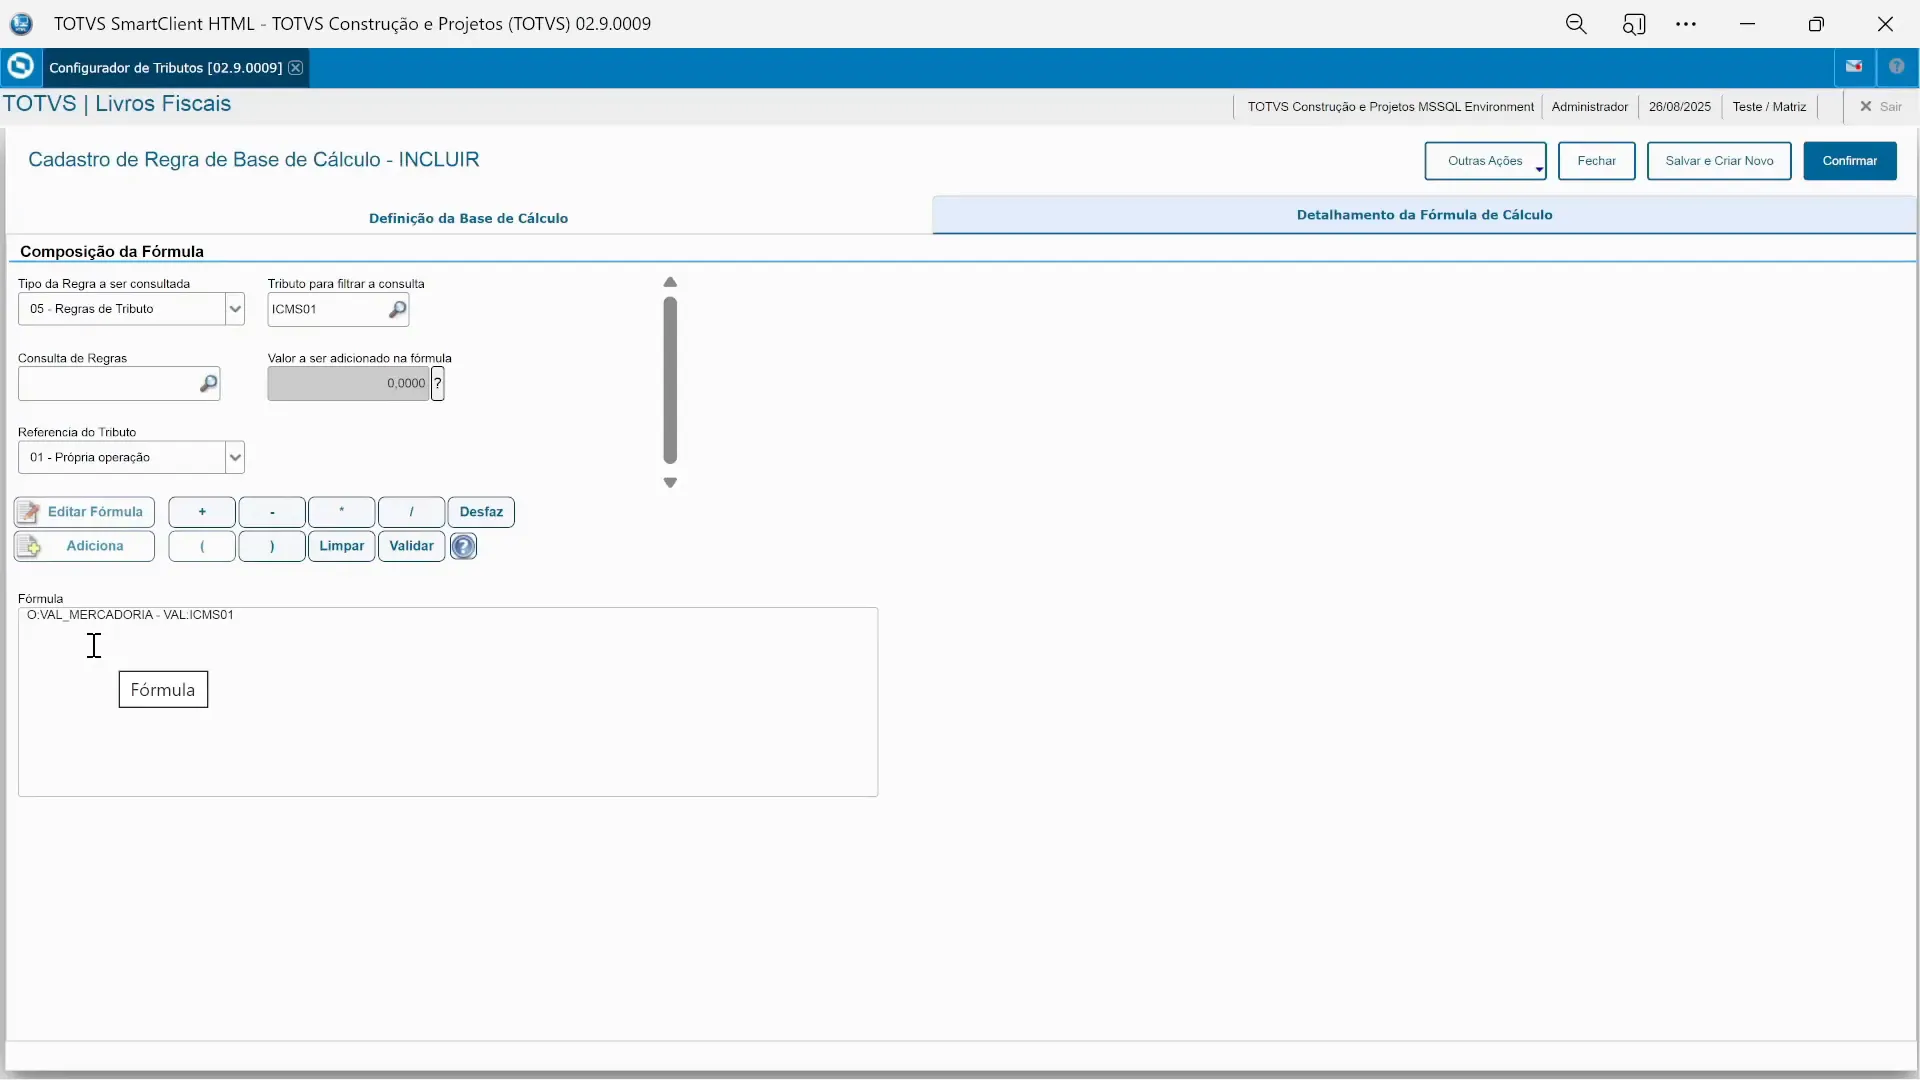The image size is (1920, 1080).
Task: Click the magnifier in Tributo para filtrar field
Action: [x=397, y=310]
